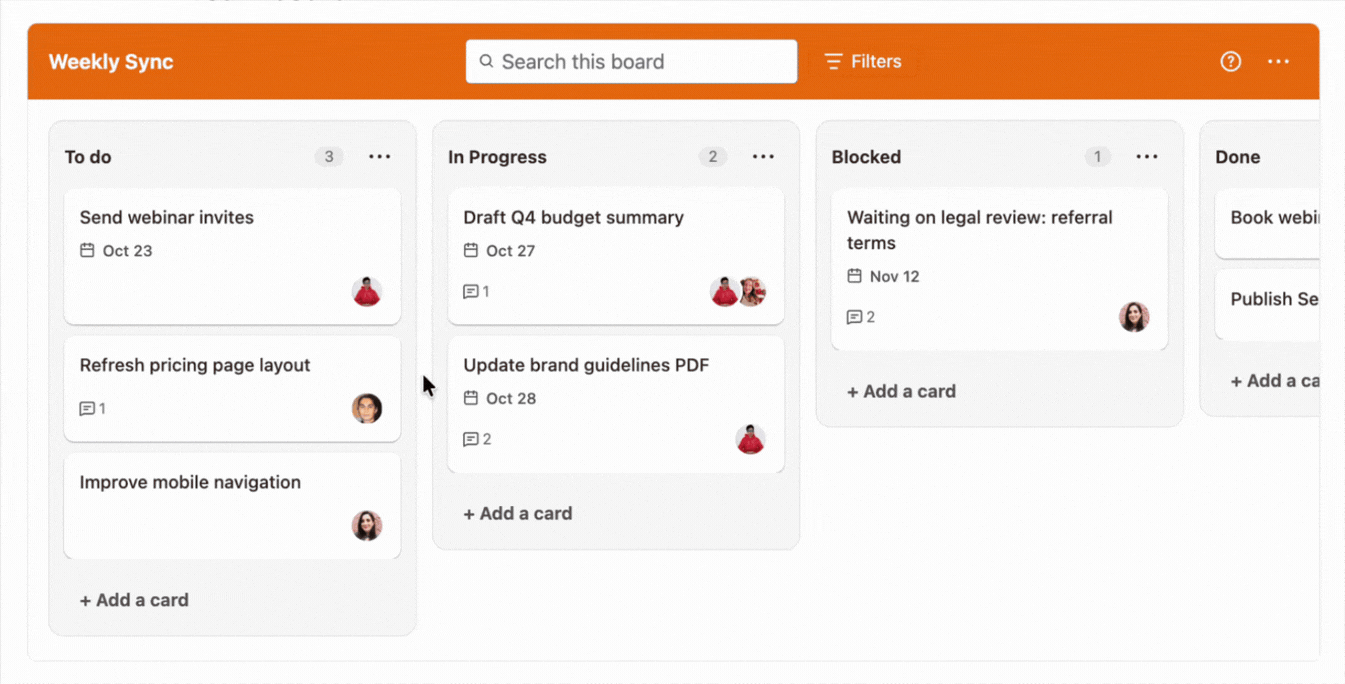
Task: Click first avatar on Draft Q4 budget summary
Action: (x=724, y=292)
